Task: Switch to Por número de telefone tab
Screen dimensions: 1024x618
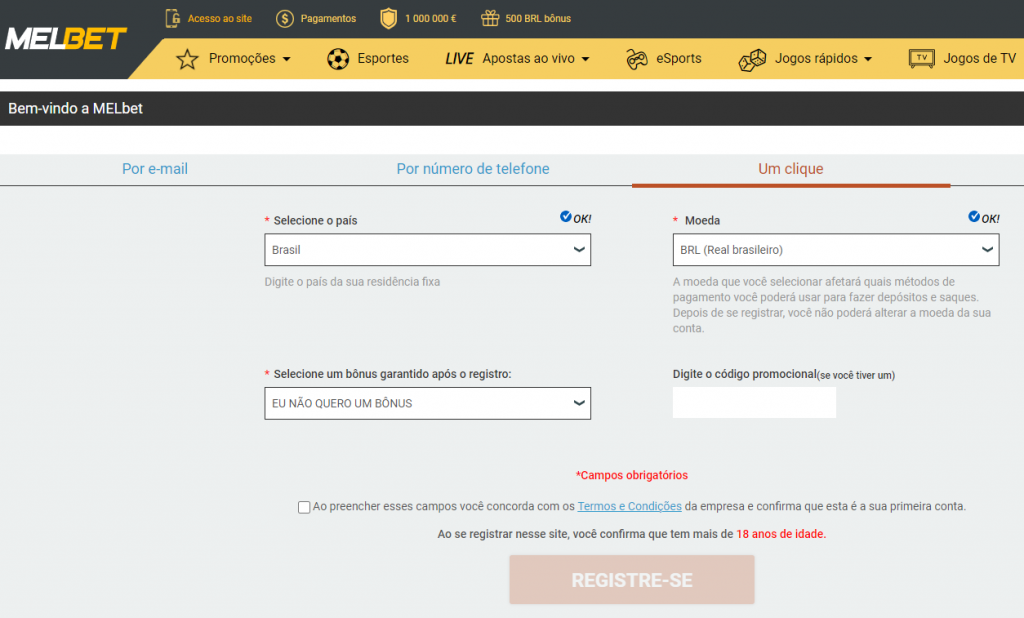Action: pos(473,169)
